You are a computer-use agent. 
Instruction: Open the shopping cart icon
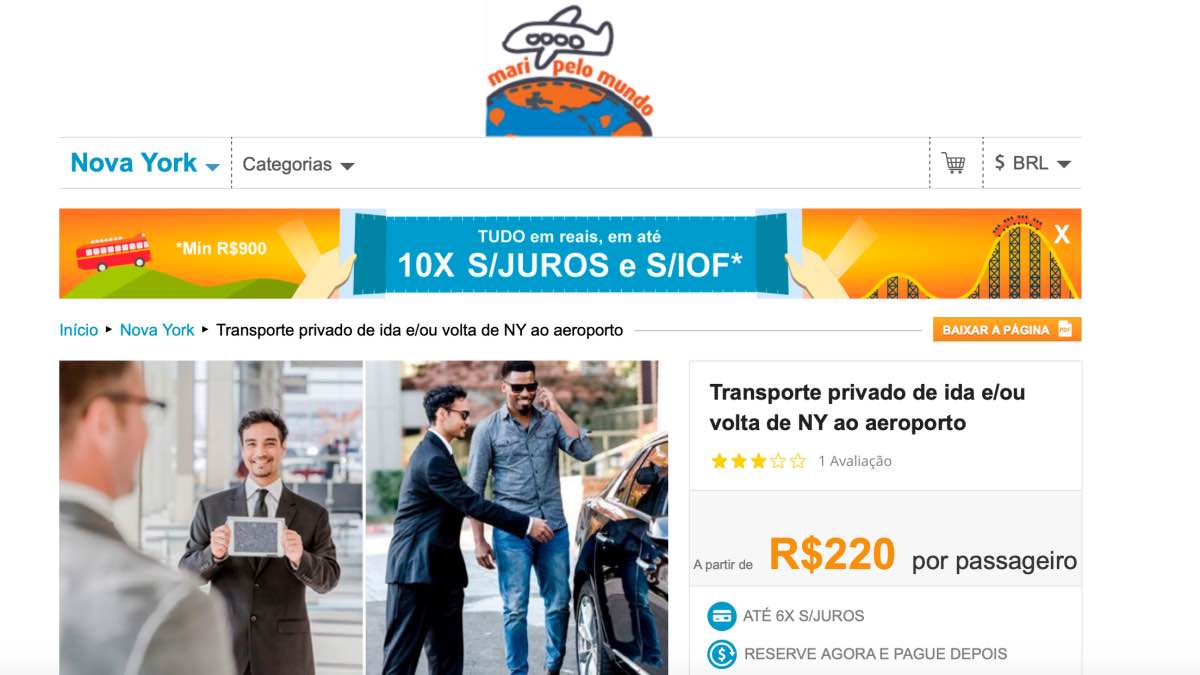pos(953,163)
